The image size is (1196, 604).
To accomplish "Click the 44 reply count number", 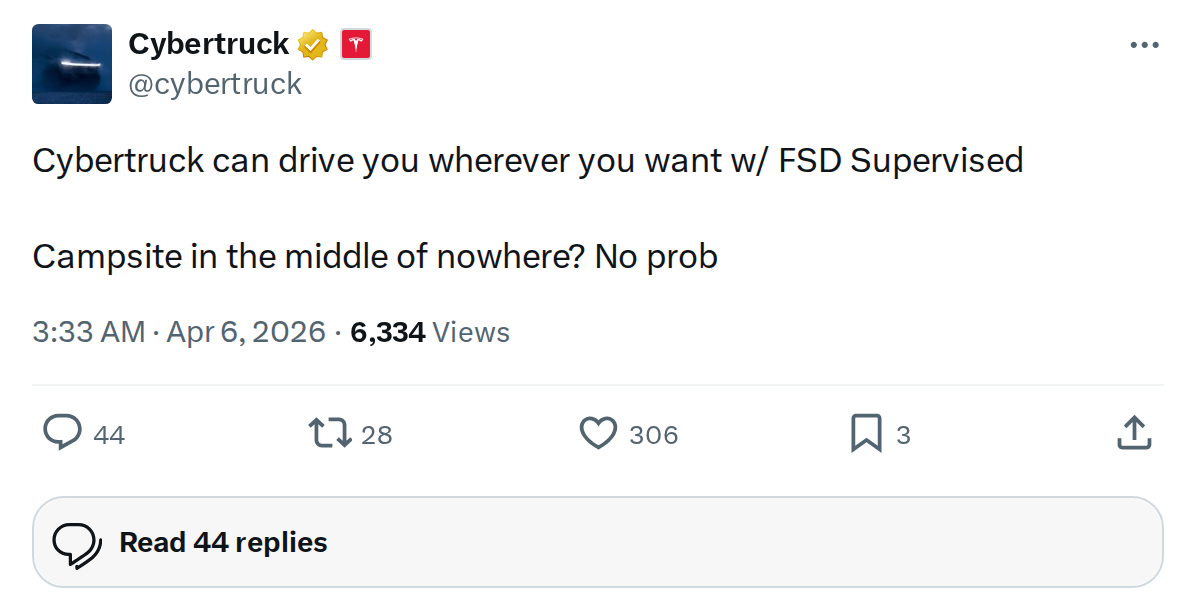I will click(109, 435).
